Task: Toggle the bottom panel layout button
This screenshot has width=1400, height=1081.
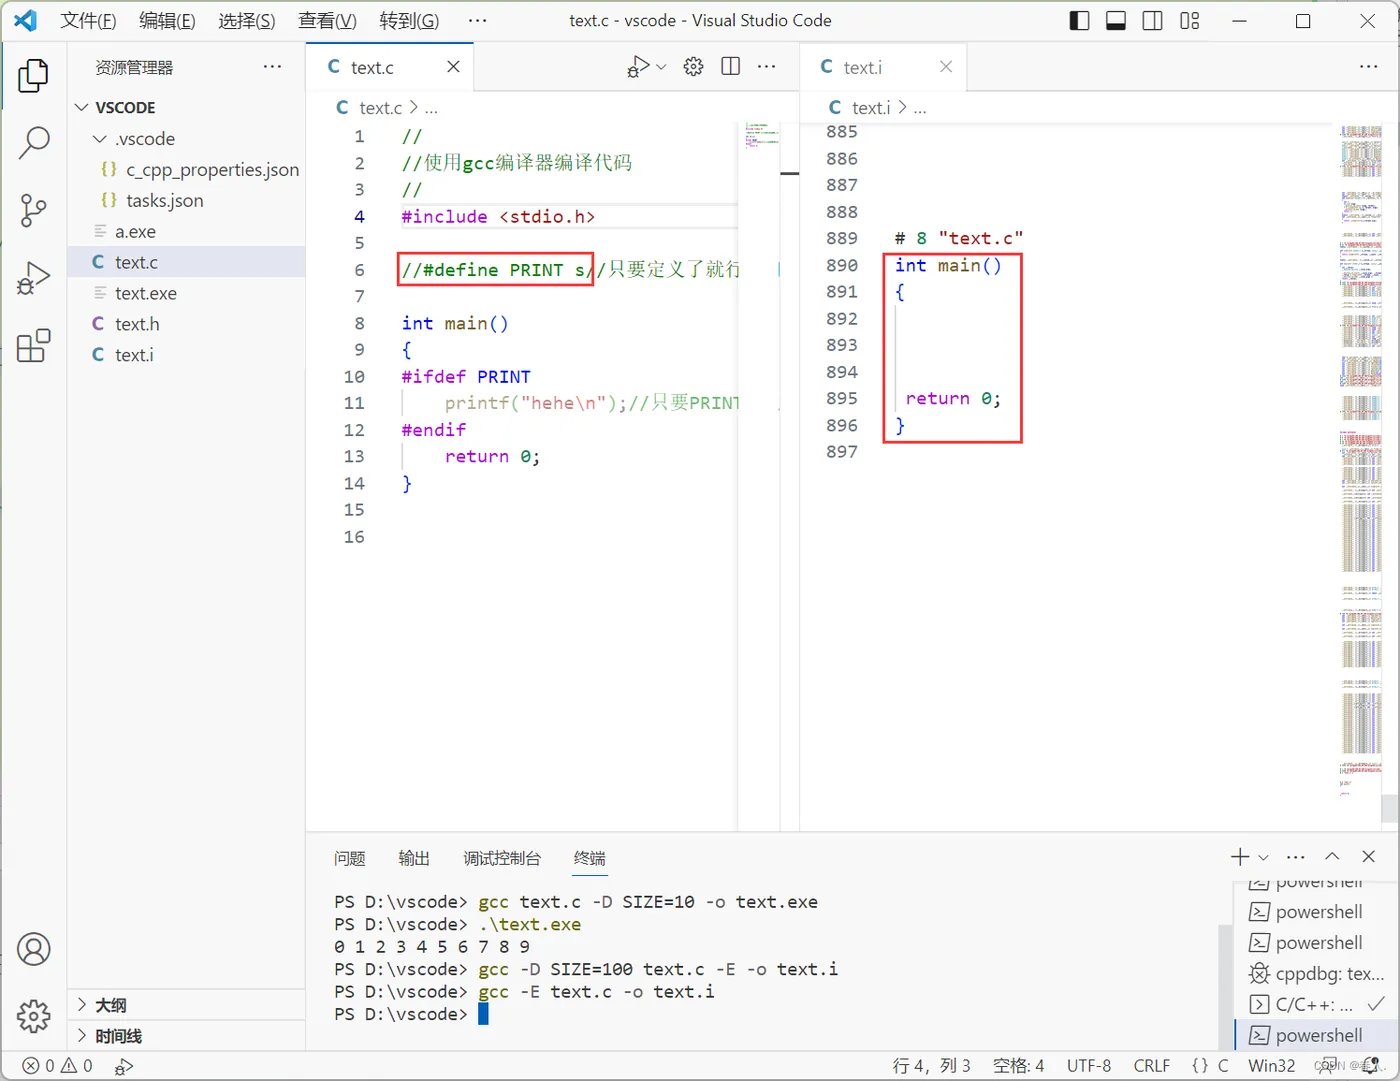Action: coord(1116,21)
